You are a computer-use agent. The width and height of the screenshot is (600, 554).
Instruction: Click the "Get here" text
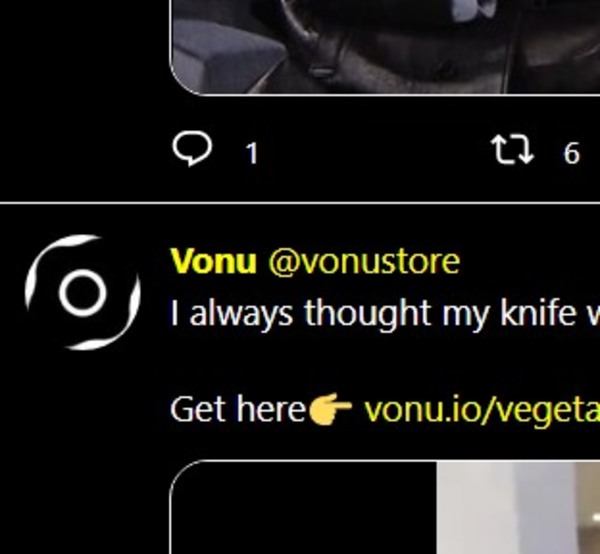point(237,409)
